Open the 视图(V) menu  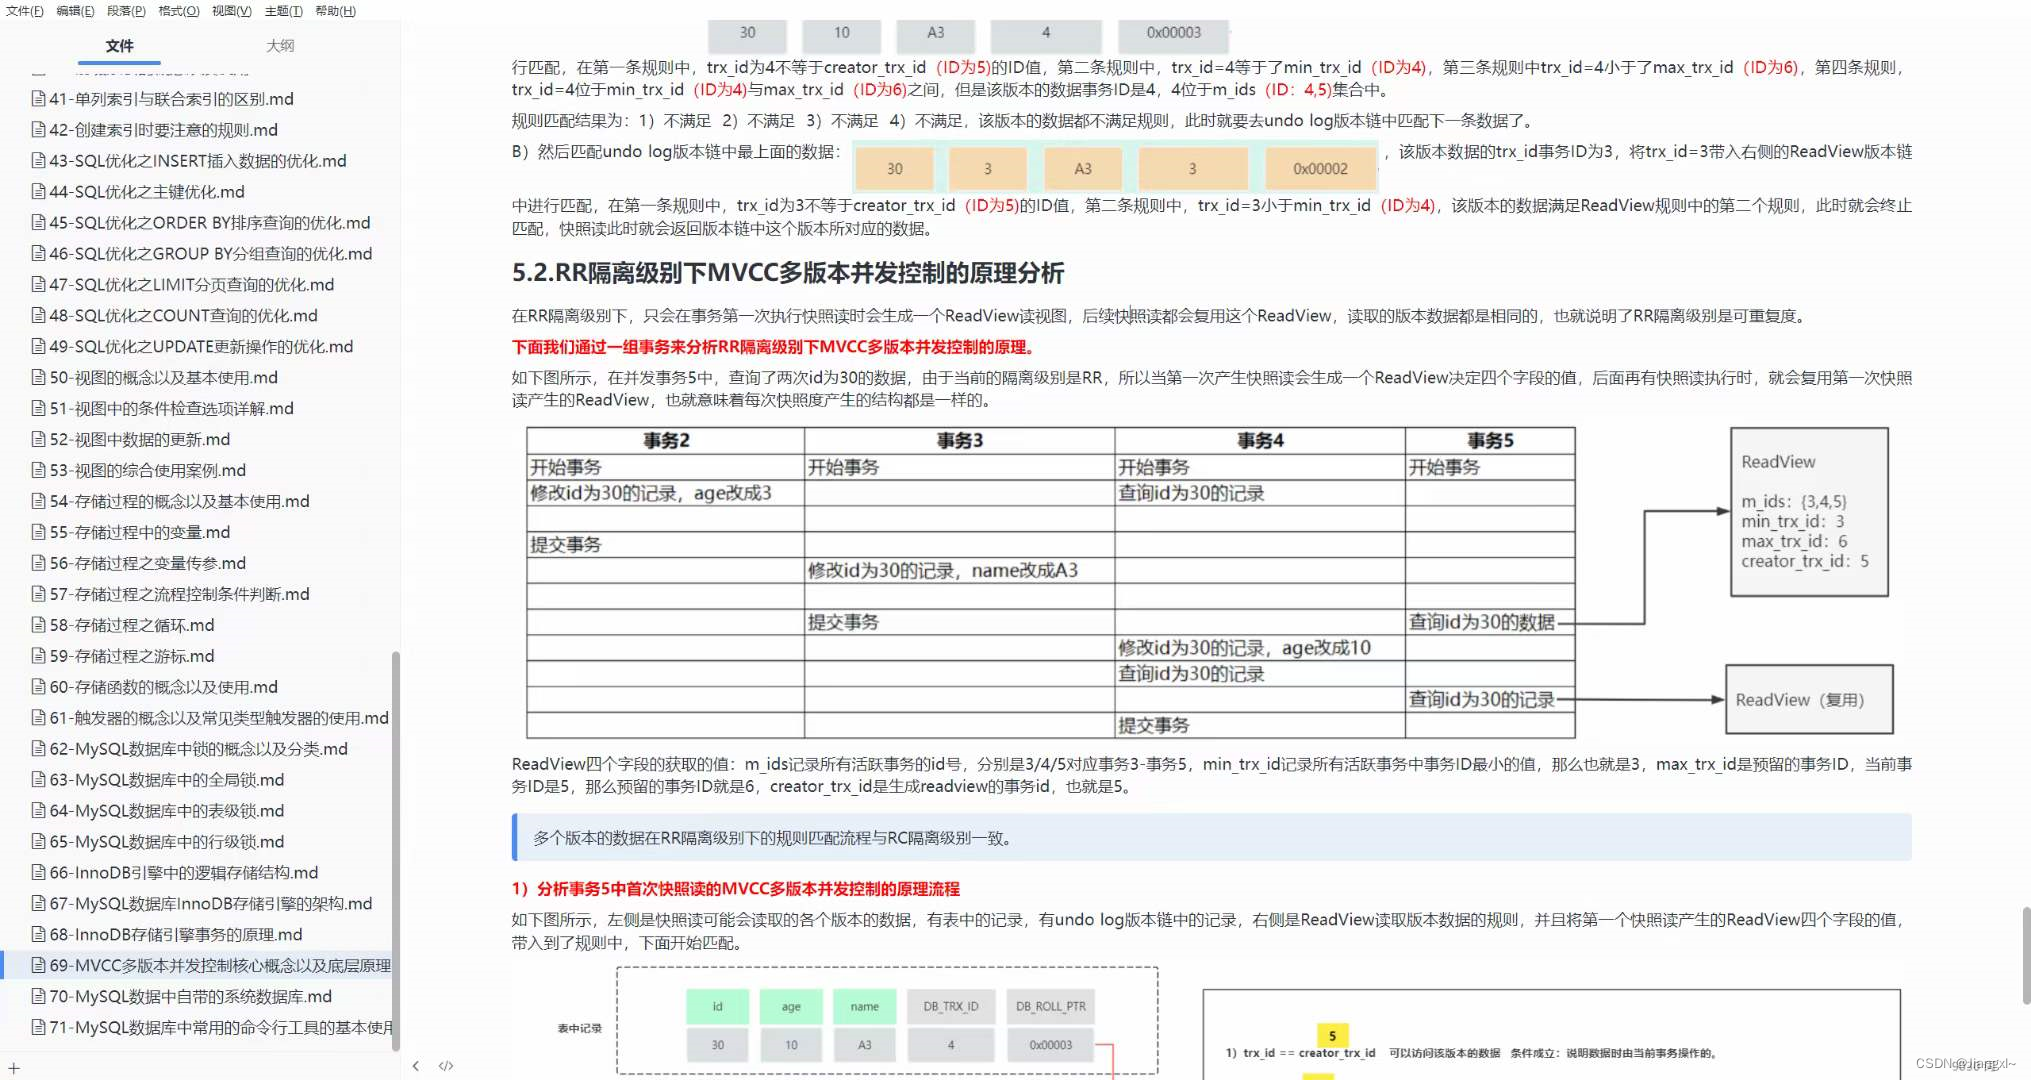pos(231,11)
